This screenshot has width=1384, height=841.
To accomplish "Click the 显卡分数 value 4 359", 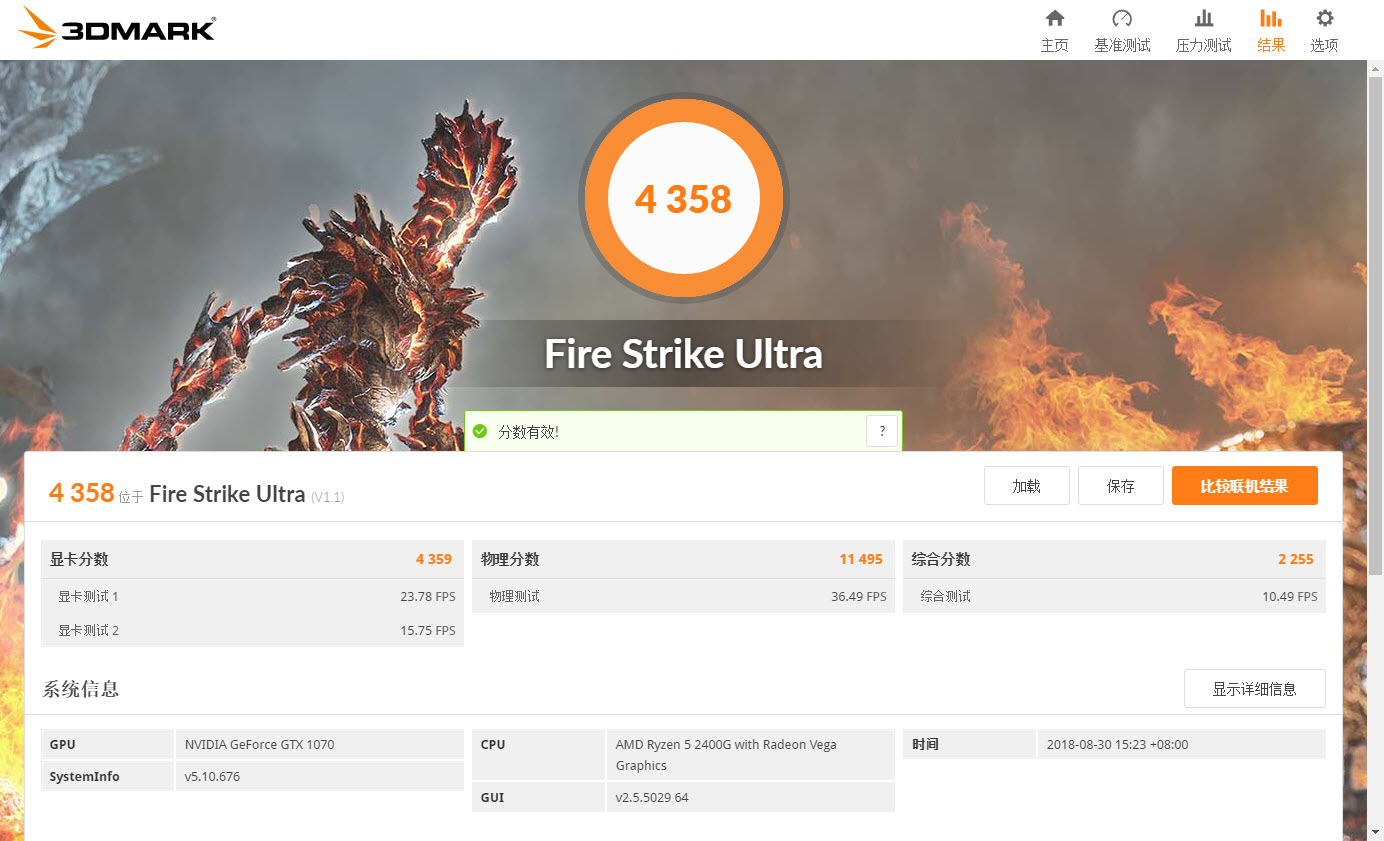I will pos(434,559).
